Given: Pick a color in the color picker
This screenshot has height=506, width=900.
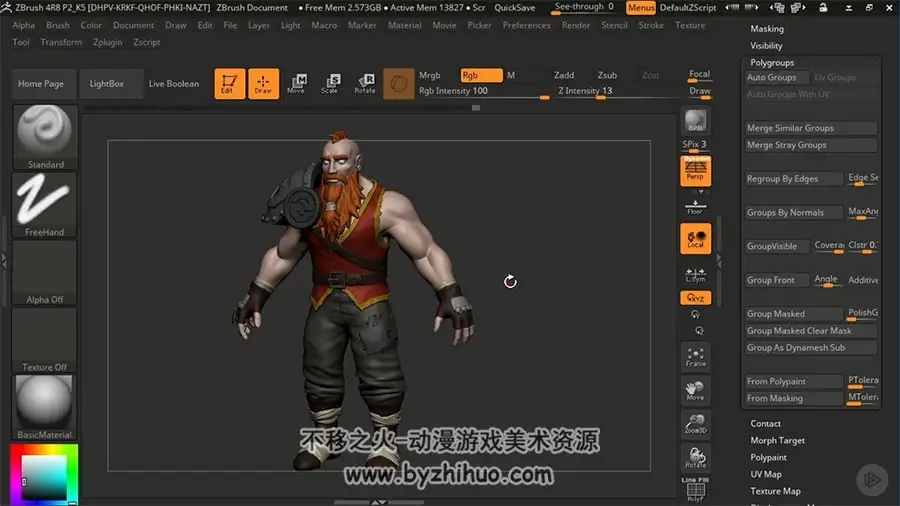Looking at the screenshot, I should (x=44, y=475).
